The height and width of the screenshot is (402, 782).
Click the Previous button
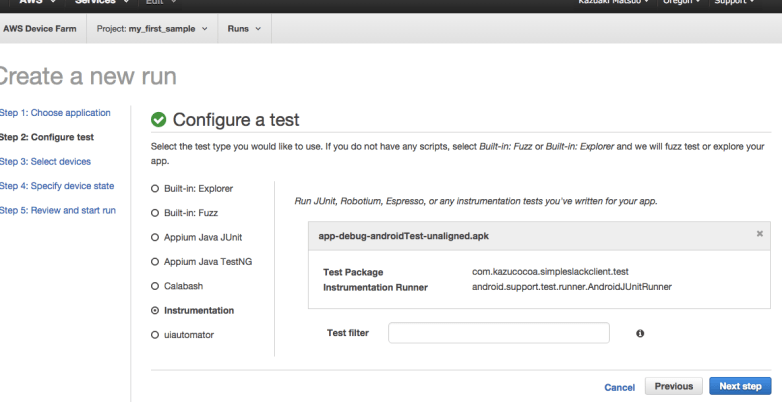coord(674,386)
